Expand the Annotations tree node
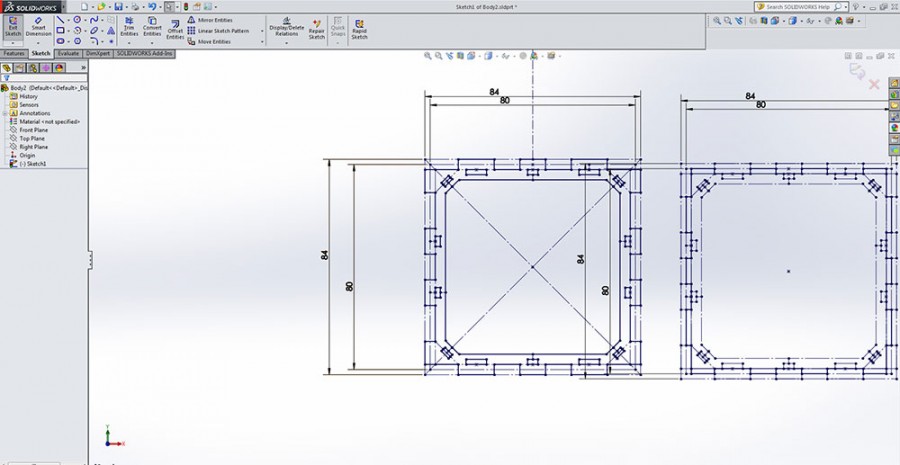The image size is (900, 465). [5, 113]
